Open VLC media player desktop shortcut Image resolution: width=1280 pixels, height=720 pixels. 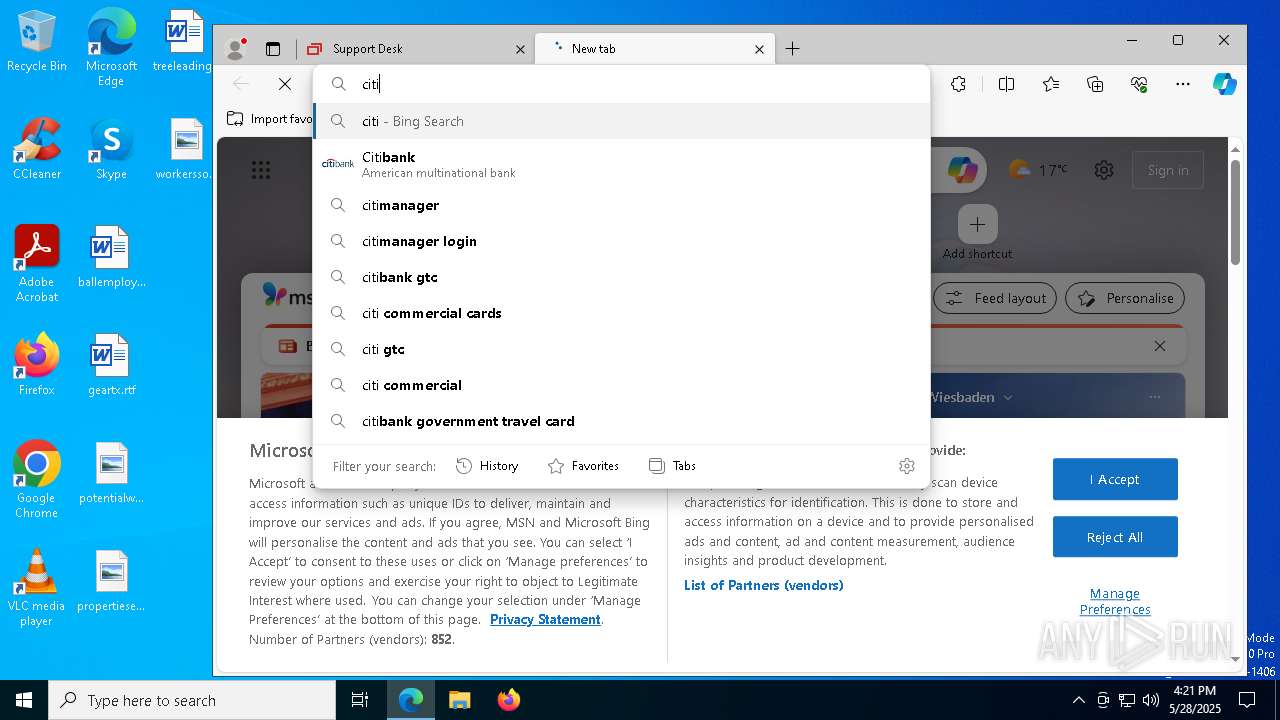pyautogui.click(x=37, y=589)
